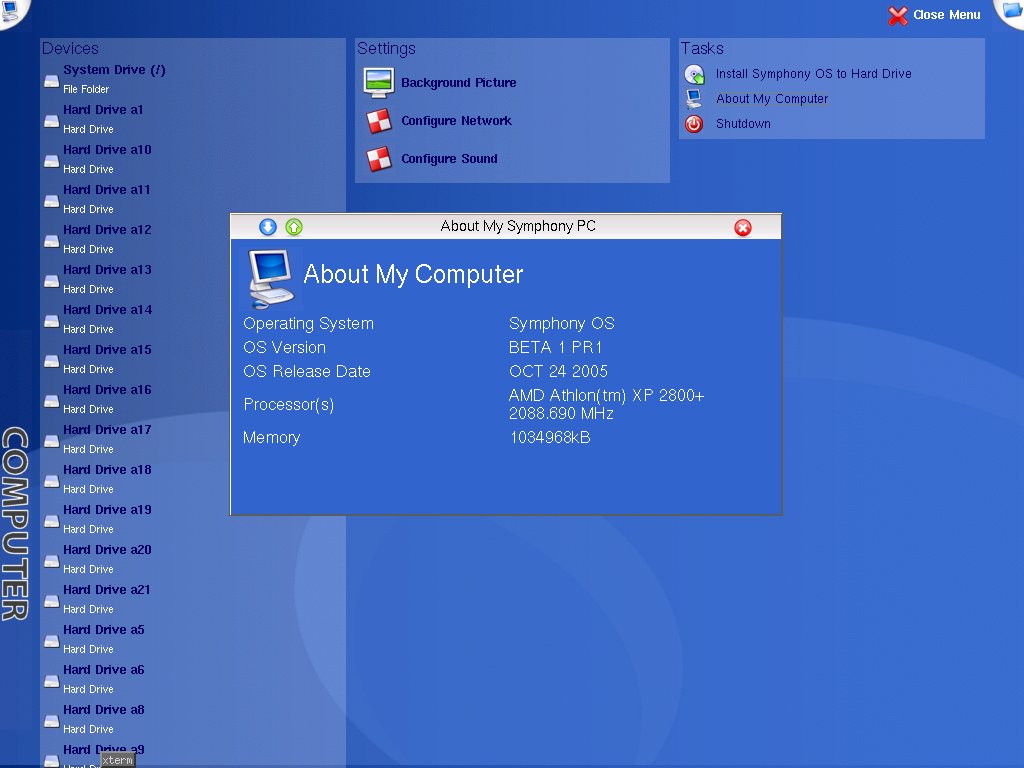
Task: Open Hard Drive a20 entry
Action: tap(107, 549)
